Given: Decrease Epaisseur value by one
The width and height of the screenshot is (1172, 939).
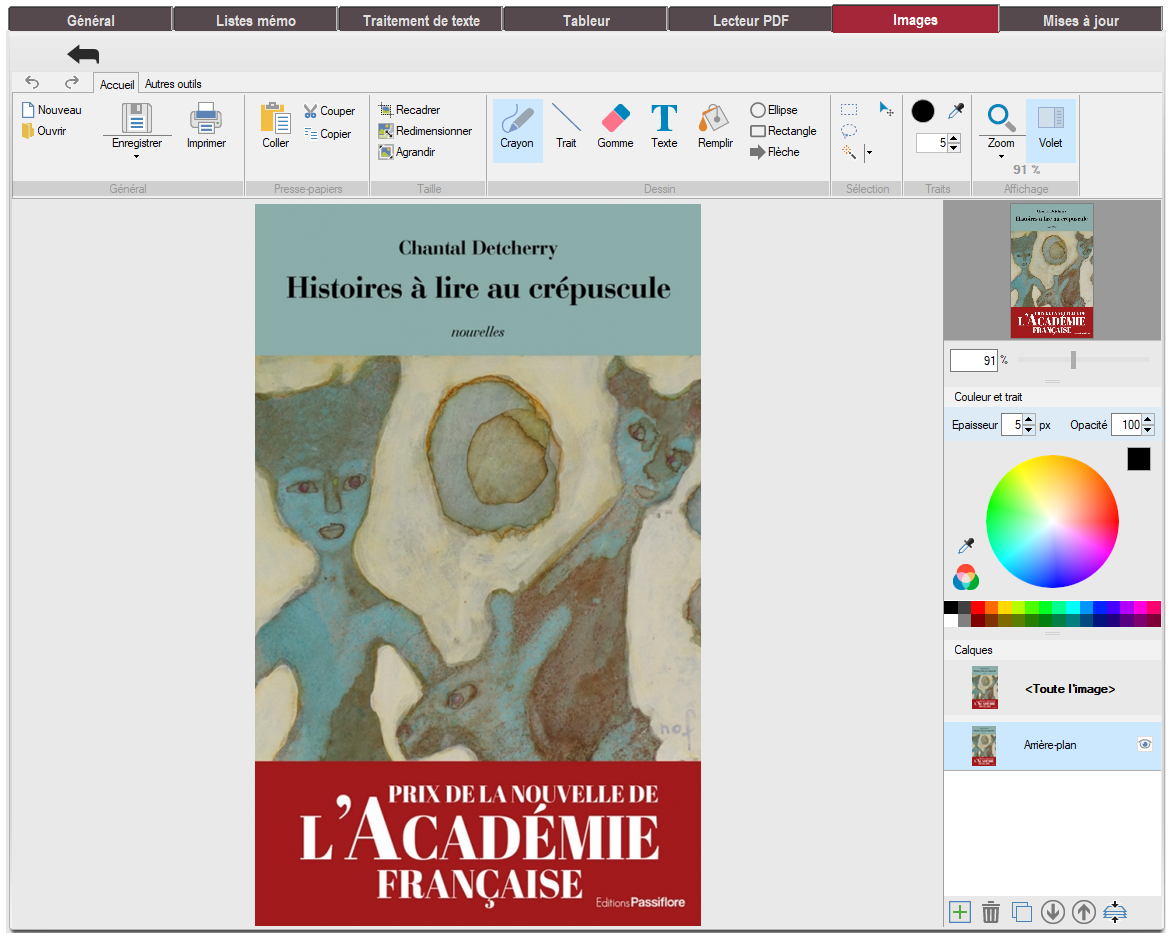Looking at the screenshot, I should [x=1029, y=430].
